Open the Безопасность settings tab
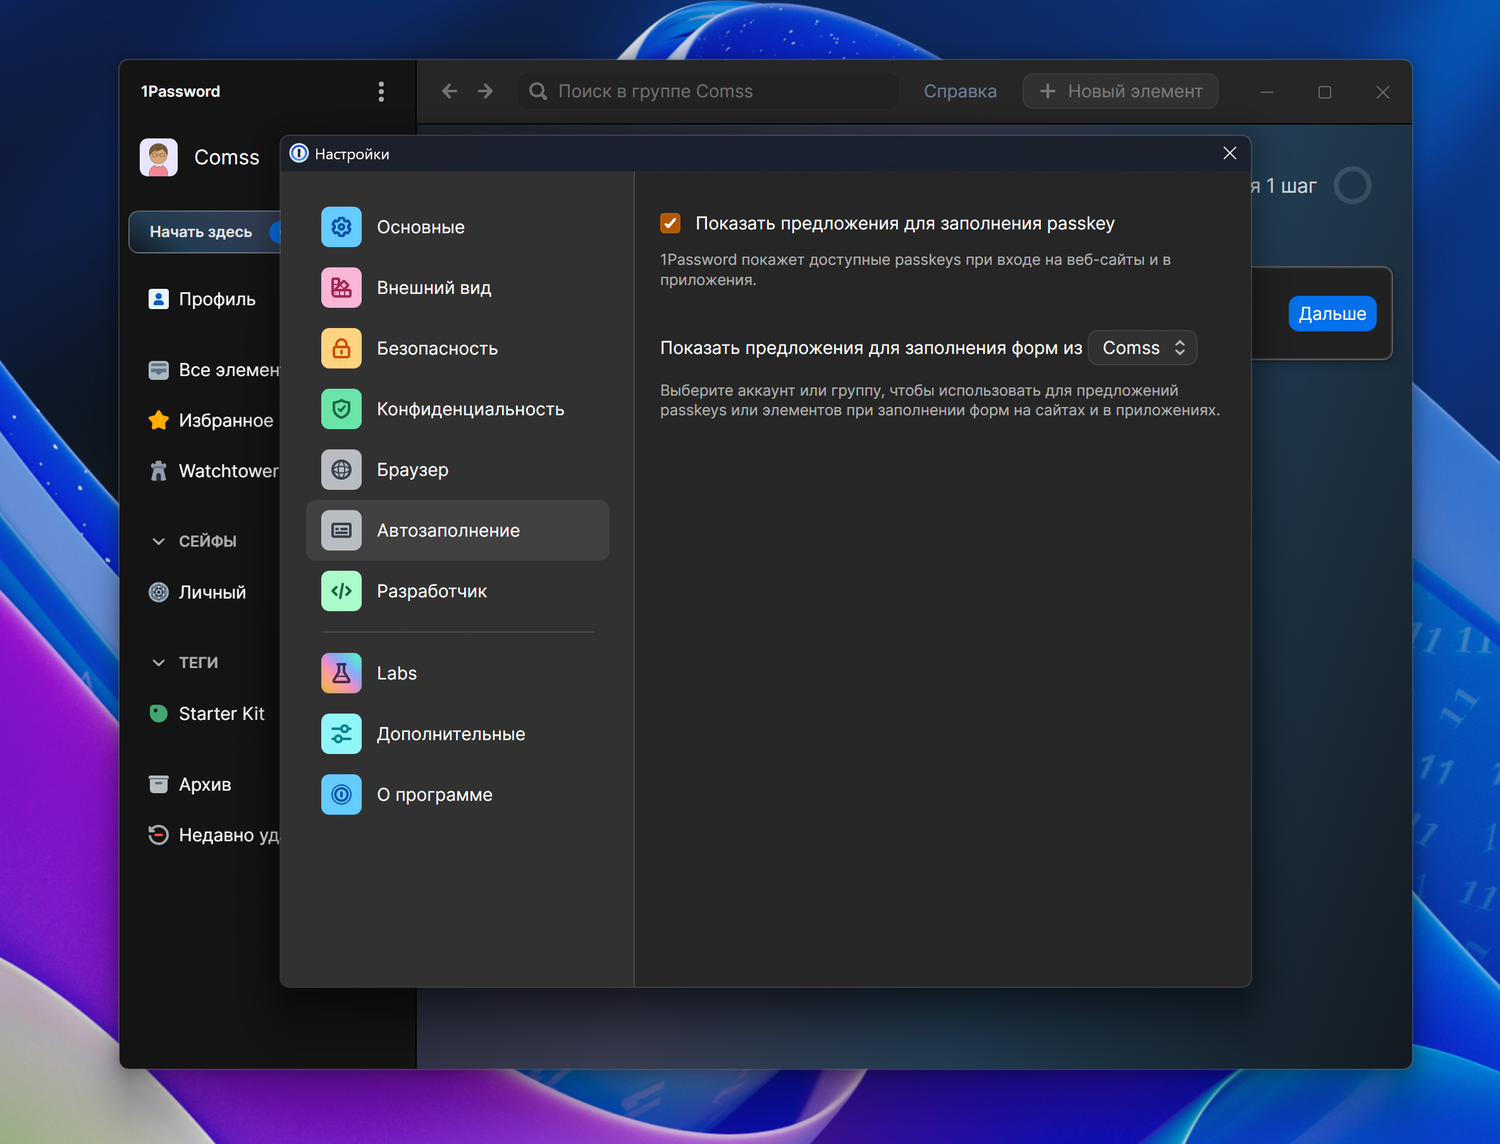Screen dimensions: 1500x1144 (457, 348)
